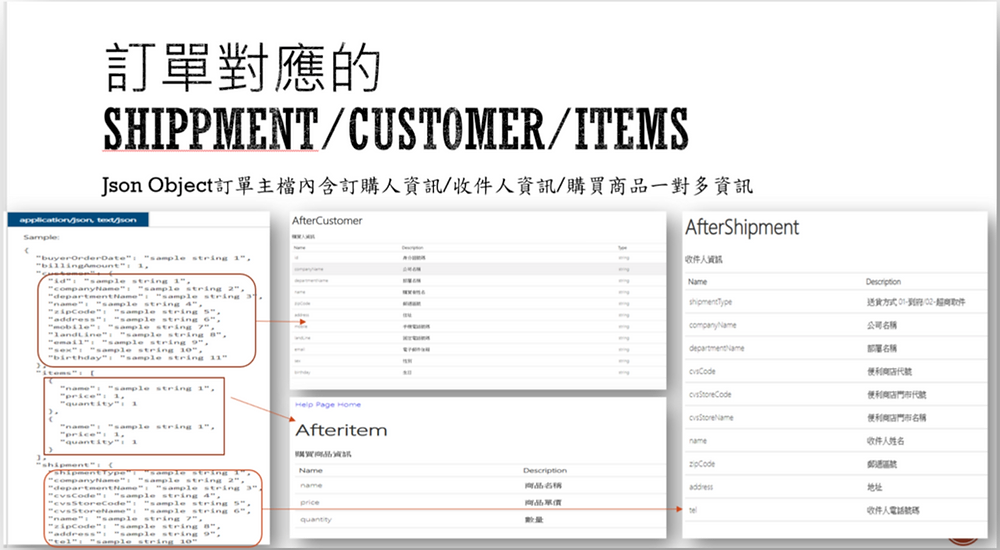Select the application/json, text/json tab
Screen dimensions: 1000x550
[78, 220]
